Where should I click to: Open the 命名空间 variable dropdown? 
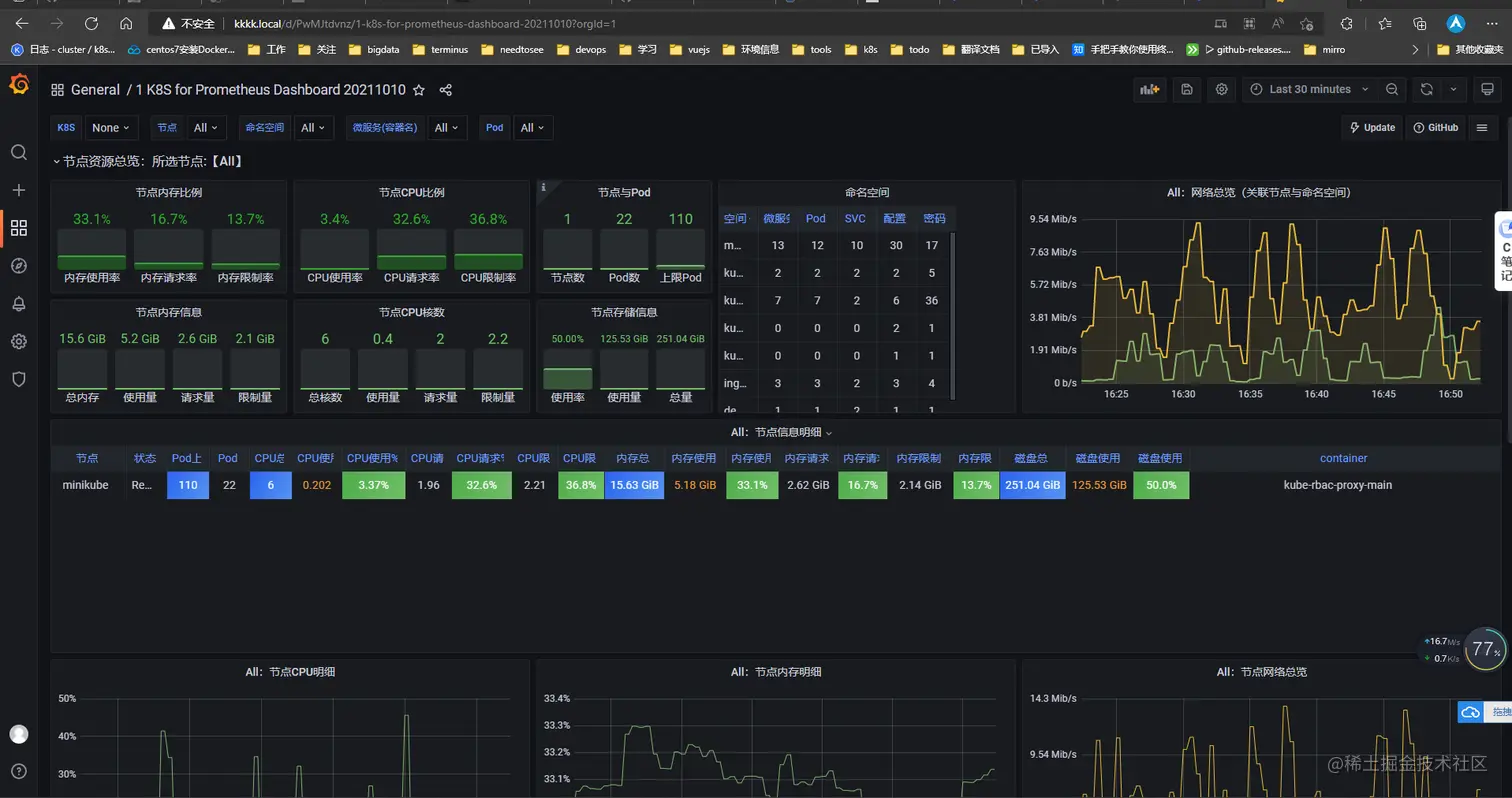pyautogui.click(x=314, y=128)
